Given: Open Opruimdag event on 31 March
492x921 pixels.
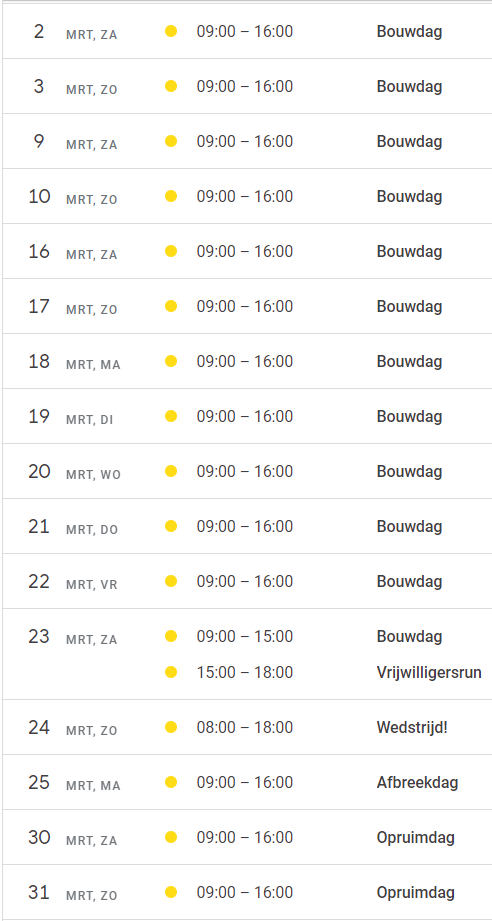Looking at the screenshot, I should (416, 893).
